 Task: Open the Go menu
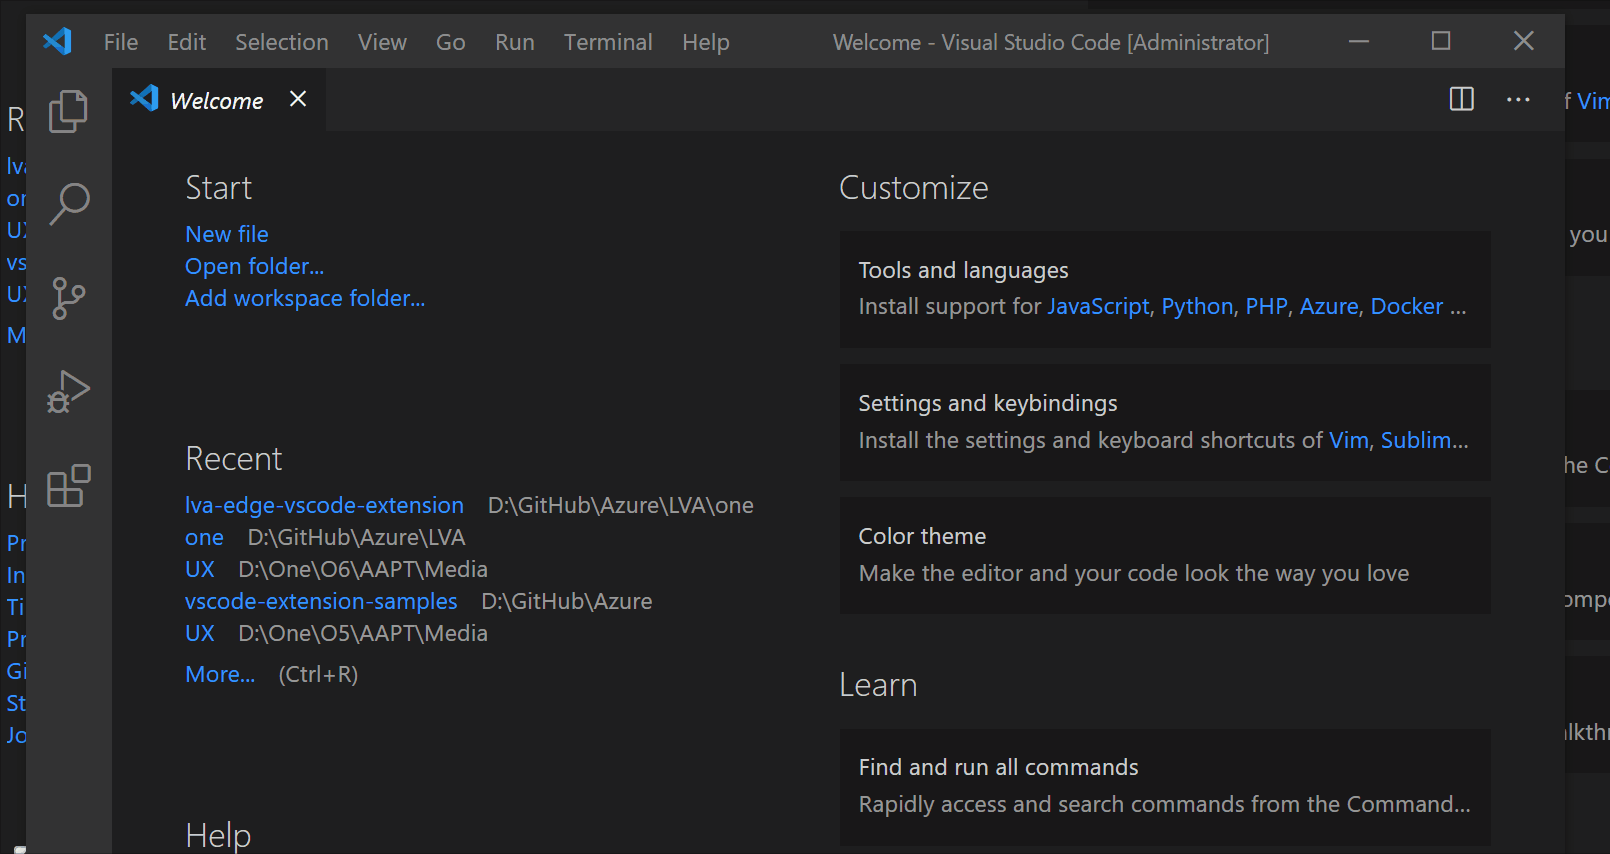451,42
